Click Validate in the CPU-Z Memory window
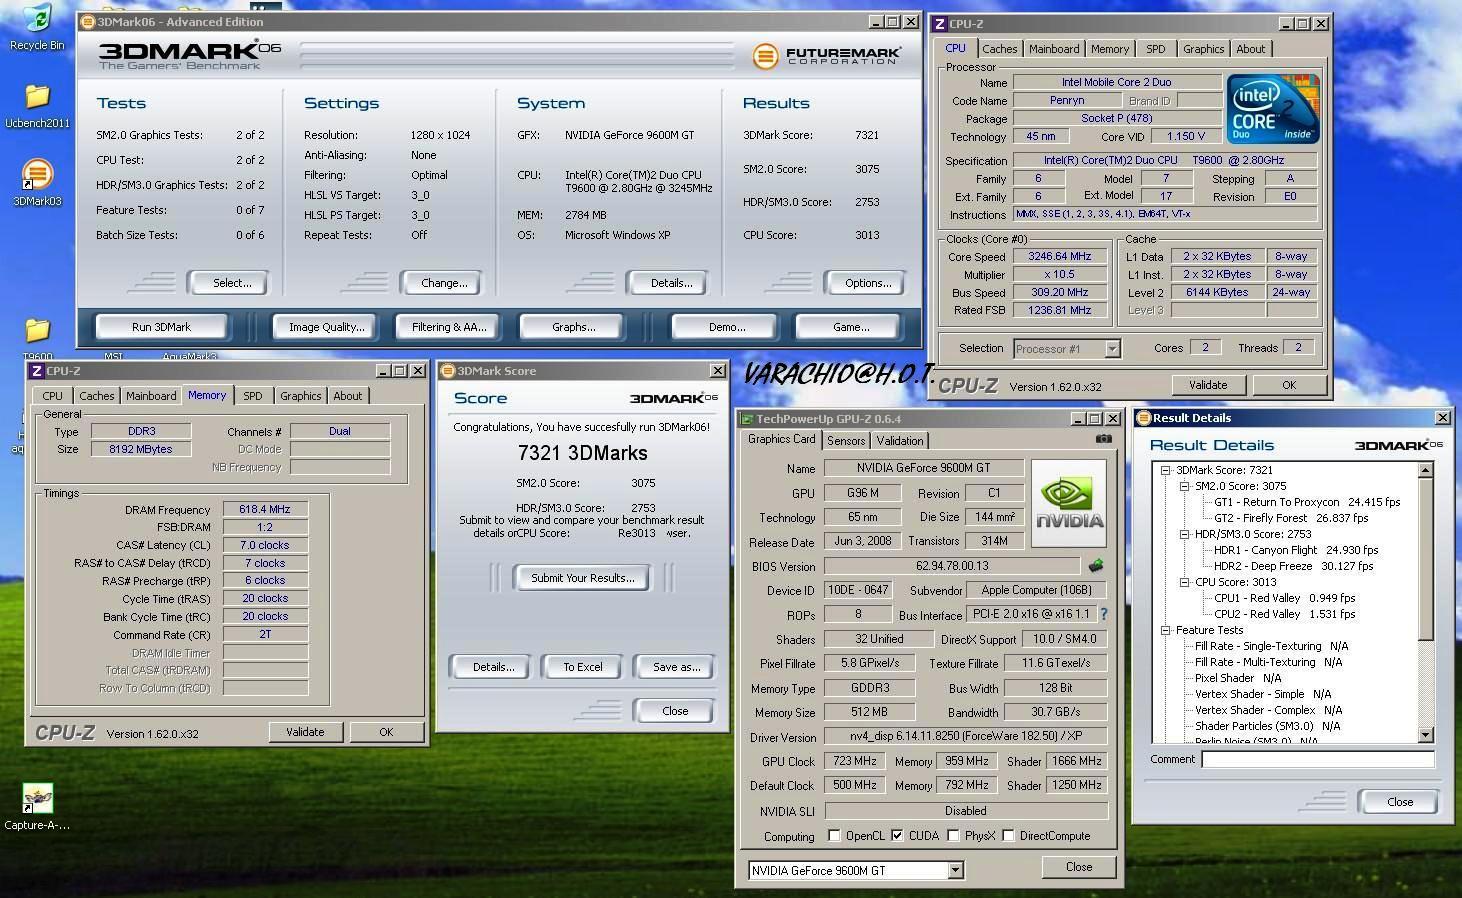 pyautogui.click(x=305, y=732)
